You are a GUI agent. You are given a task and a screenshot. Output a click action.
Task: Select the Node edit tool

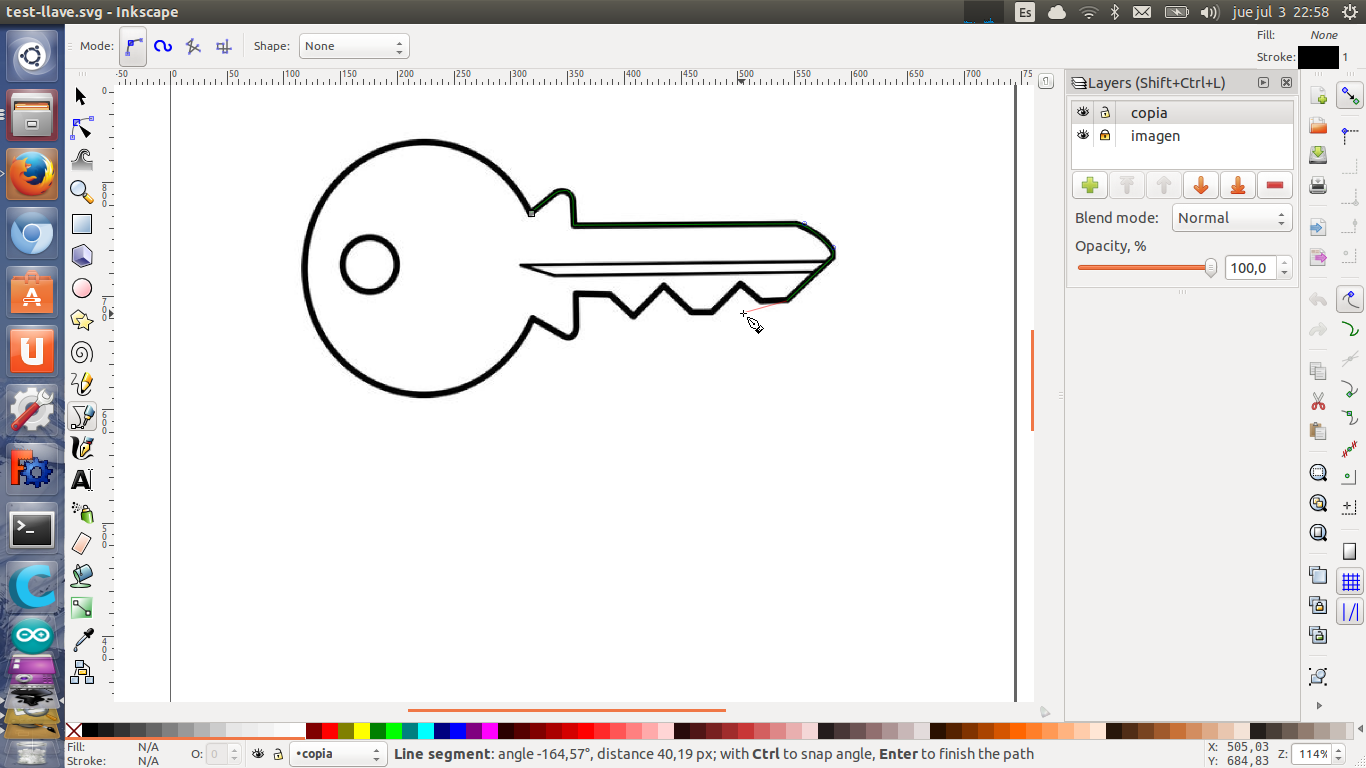tap(81, 128)
